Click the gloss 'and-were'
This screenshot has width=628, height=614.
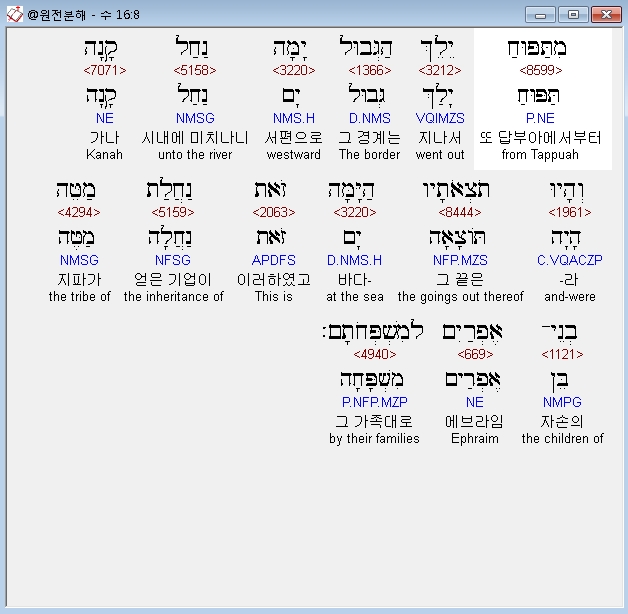570,297
